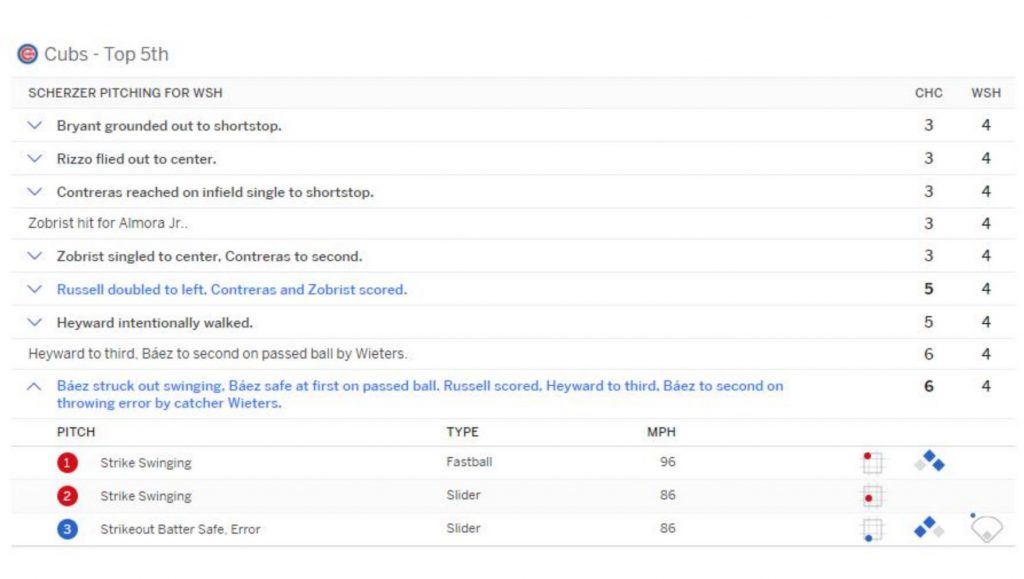This screenshot has height=579, width=1024.
Task: Click field hit-location icon for pitch 3
Action: [985, 527]
